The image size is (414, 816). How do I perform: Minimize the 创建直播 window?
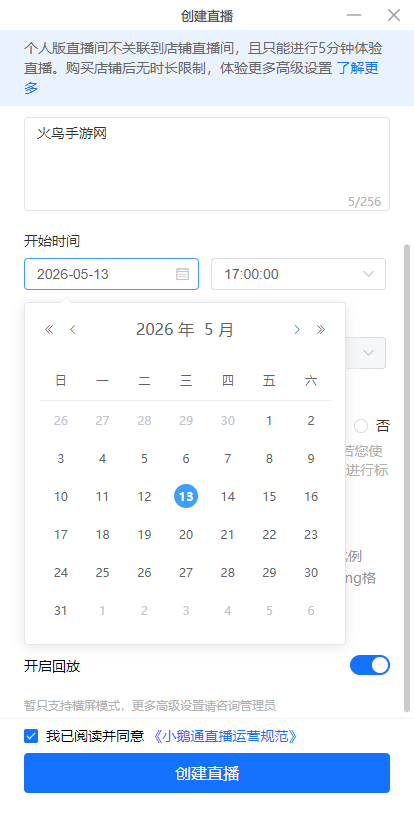click(354, 15)
